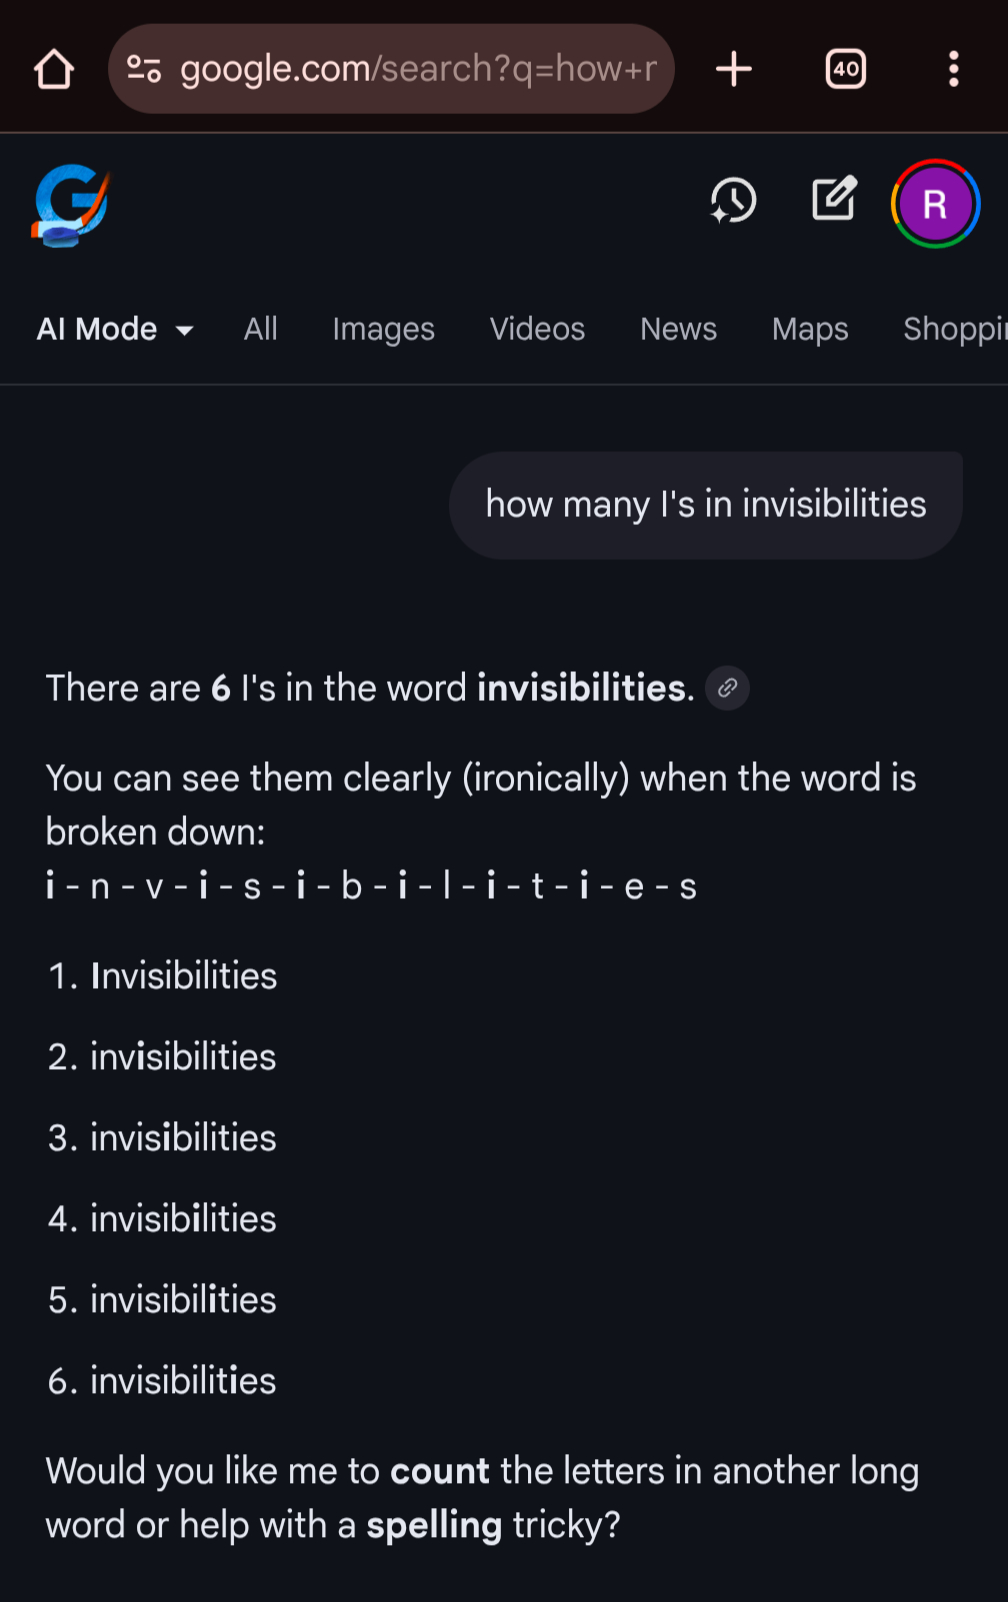Select the Maps tab
Screen dimensions: 1008x1602
(x=810, y=329)
